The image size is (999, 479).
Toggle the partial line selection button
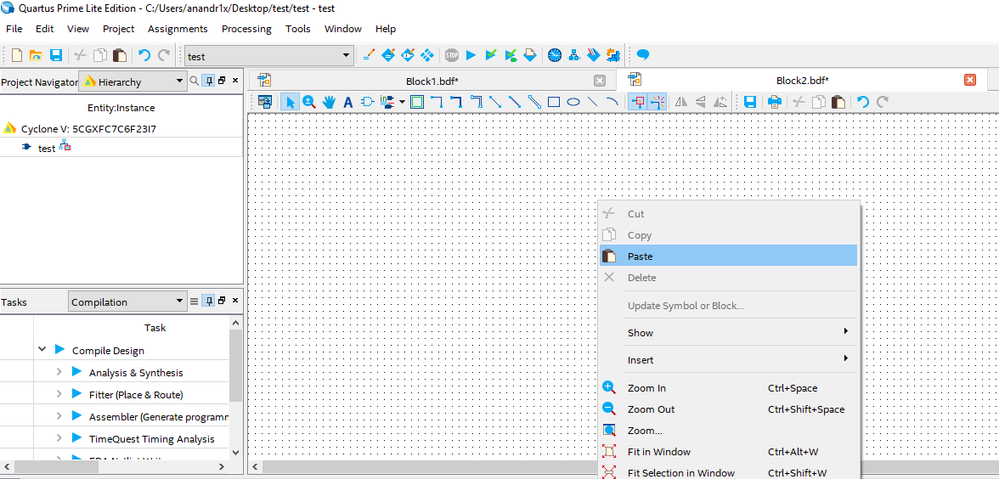point(657,102)
